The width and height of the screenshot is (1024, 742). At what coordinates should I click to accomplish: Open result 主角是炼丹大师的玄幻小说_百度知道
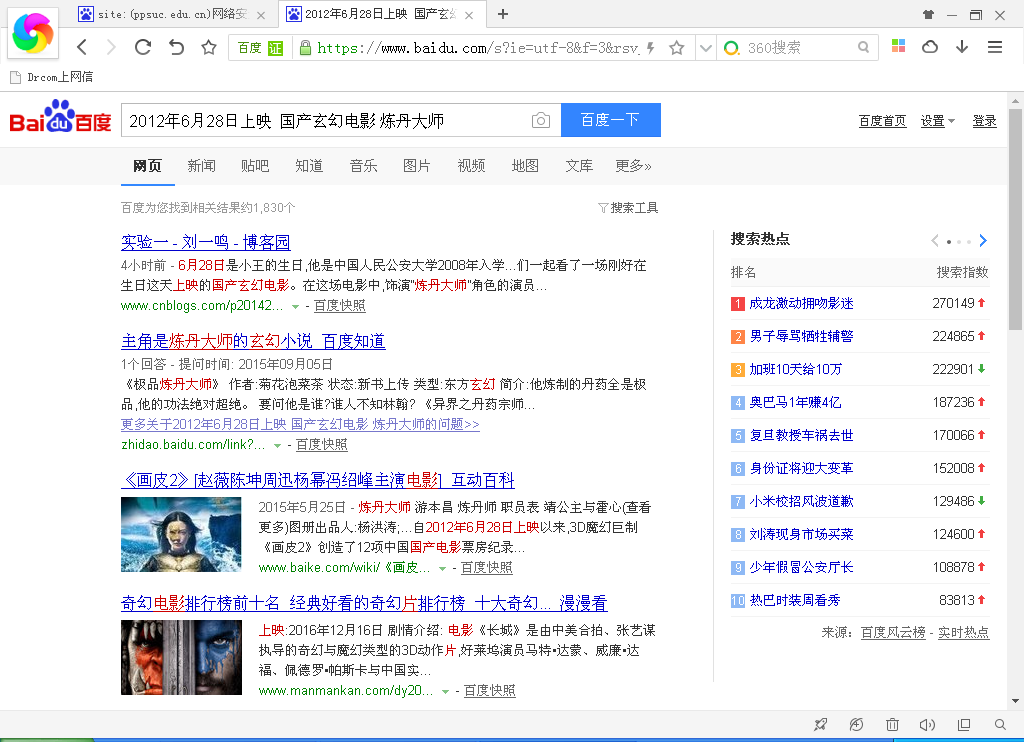tap(253, 341)
